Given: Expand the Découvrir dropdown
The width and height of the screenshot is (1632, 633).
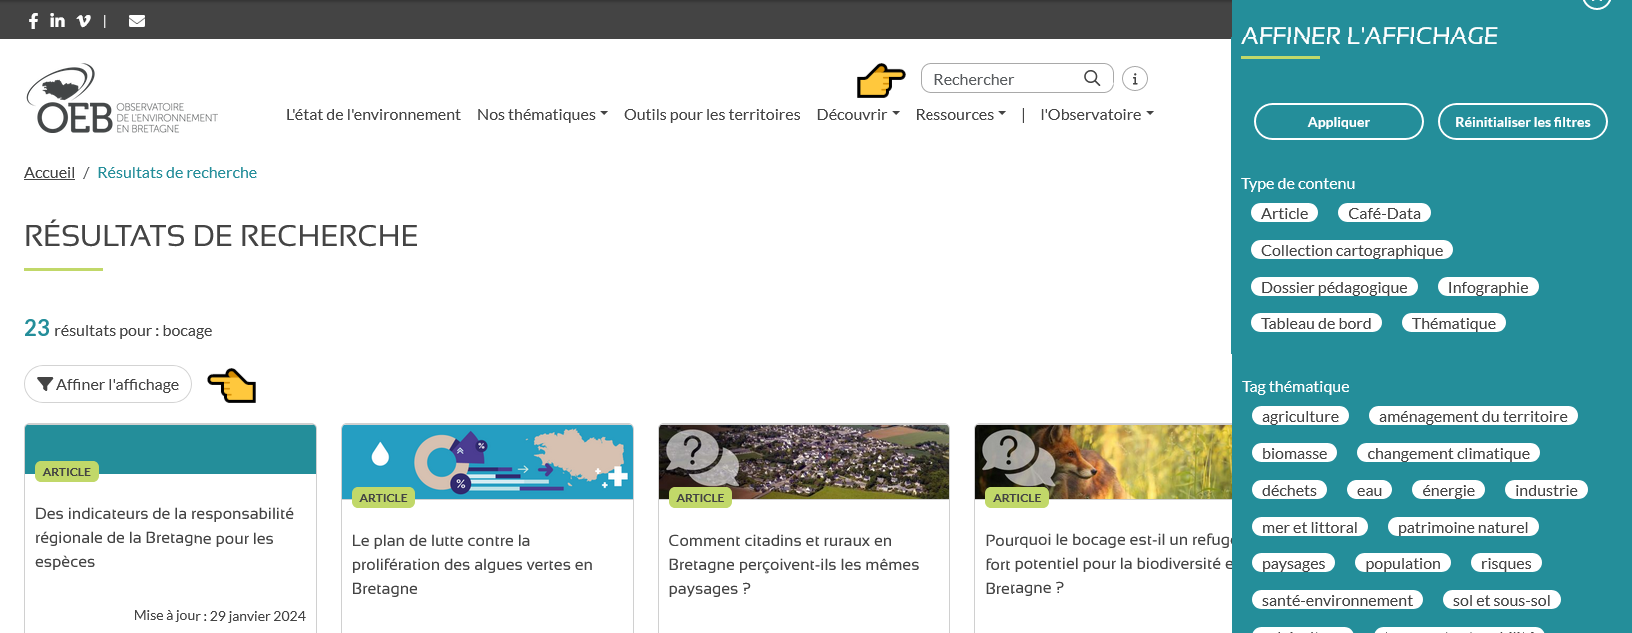Looking at the screenshot, I should click(x=858, y=114).
